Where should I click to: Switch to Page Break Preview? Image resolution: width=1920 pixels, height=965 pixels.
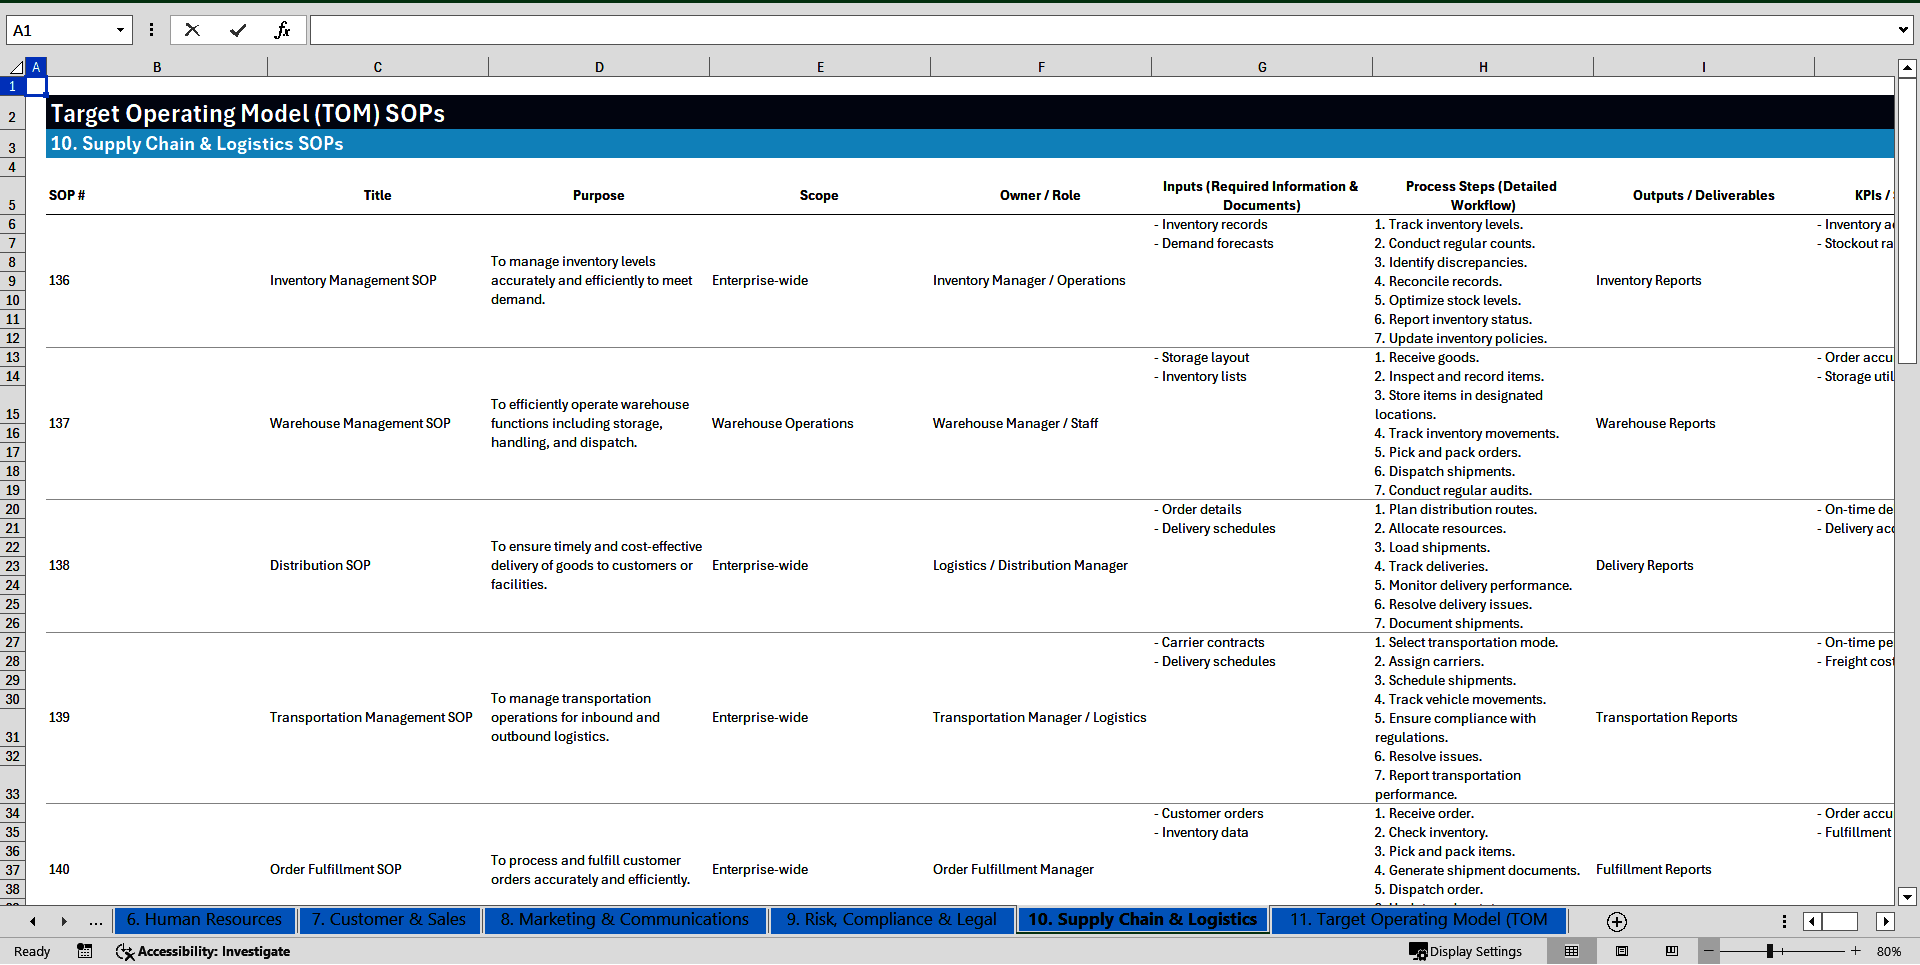click(1672, 951)
